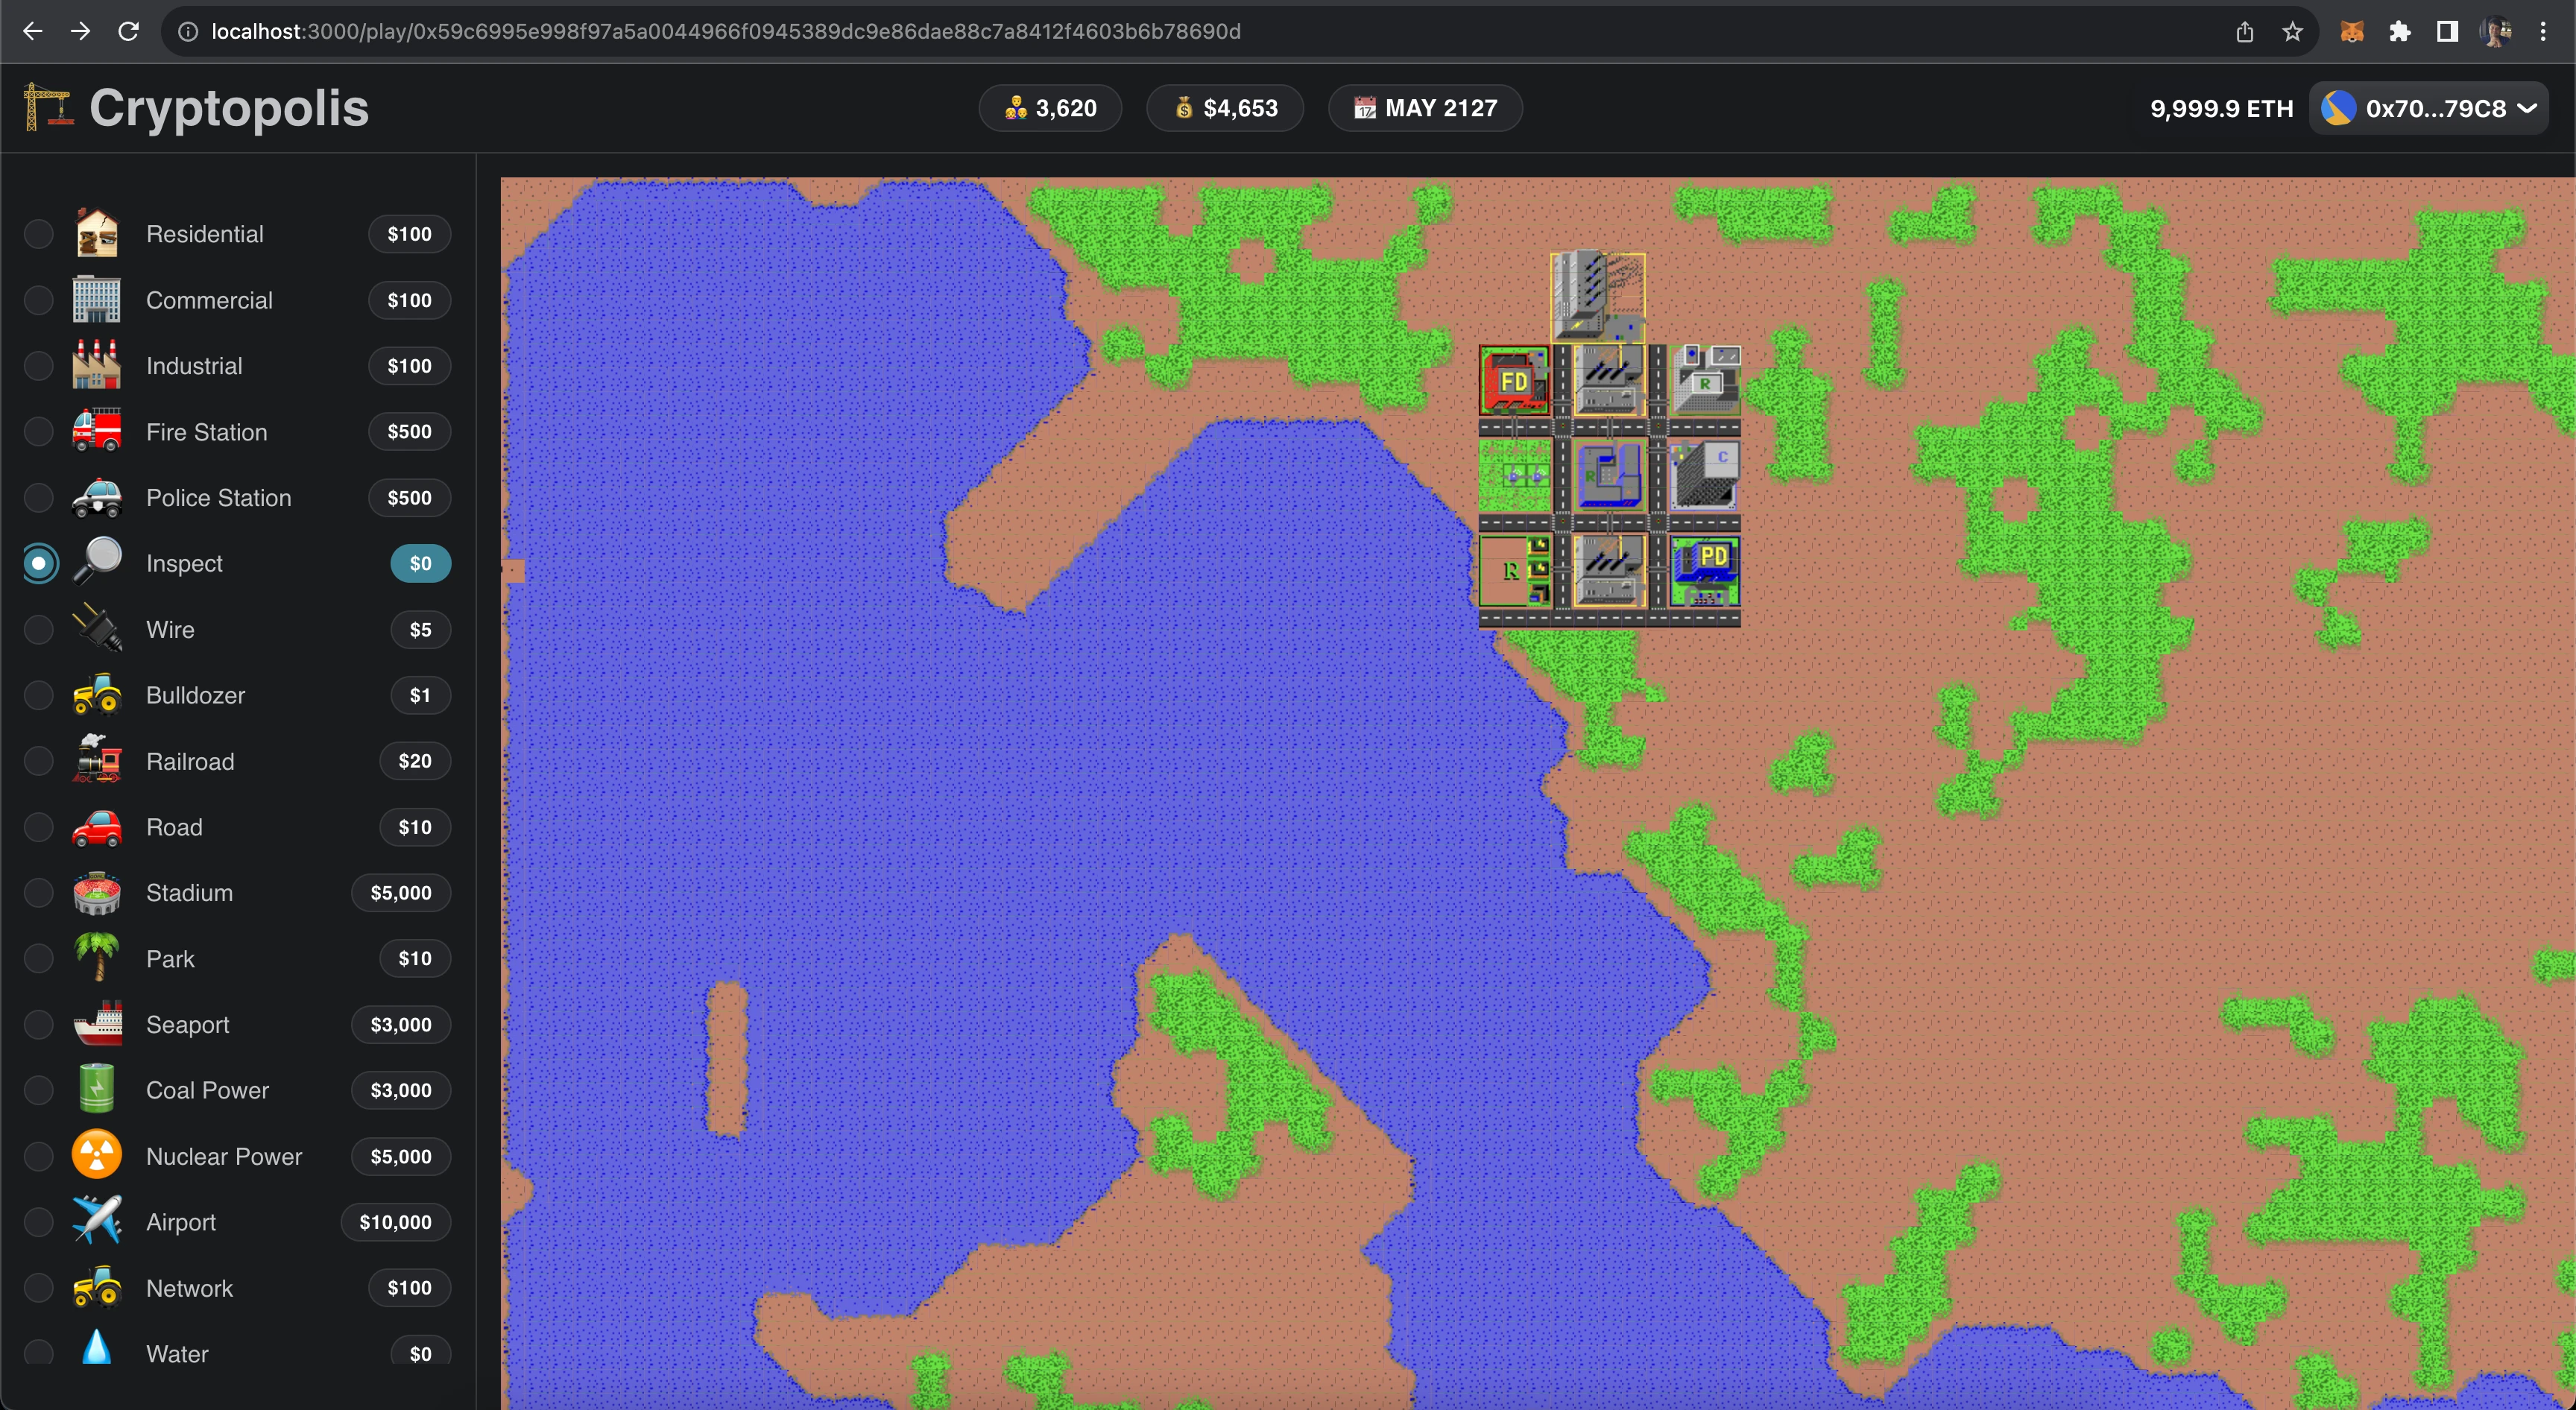
Task: Select the Residential radio button
Action: 38,234
